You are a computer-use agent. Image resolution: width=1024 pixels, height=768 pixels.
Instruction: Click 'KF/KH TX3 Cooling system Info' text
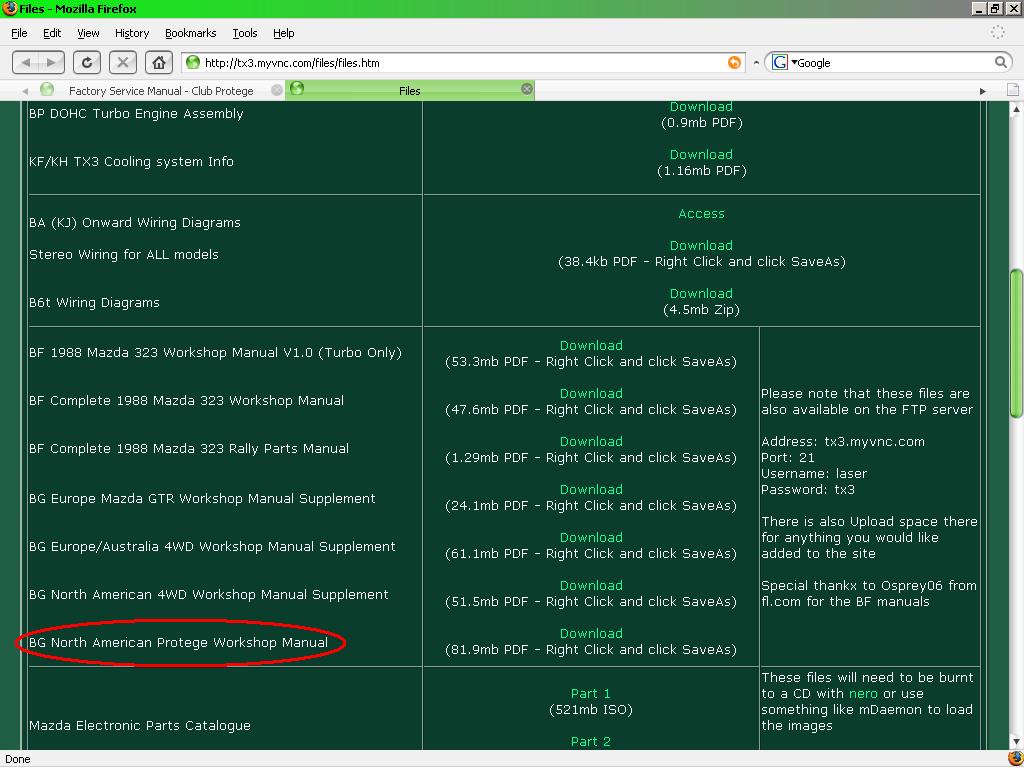click(131, 161)
